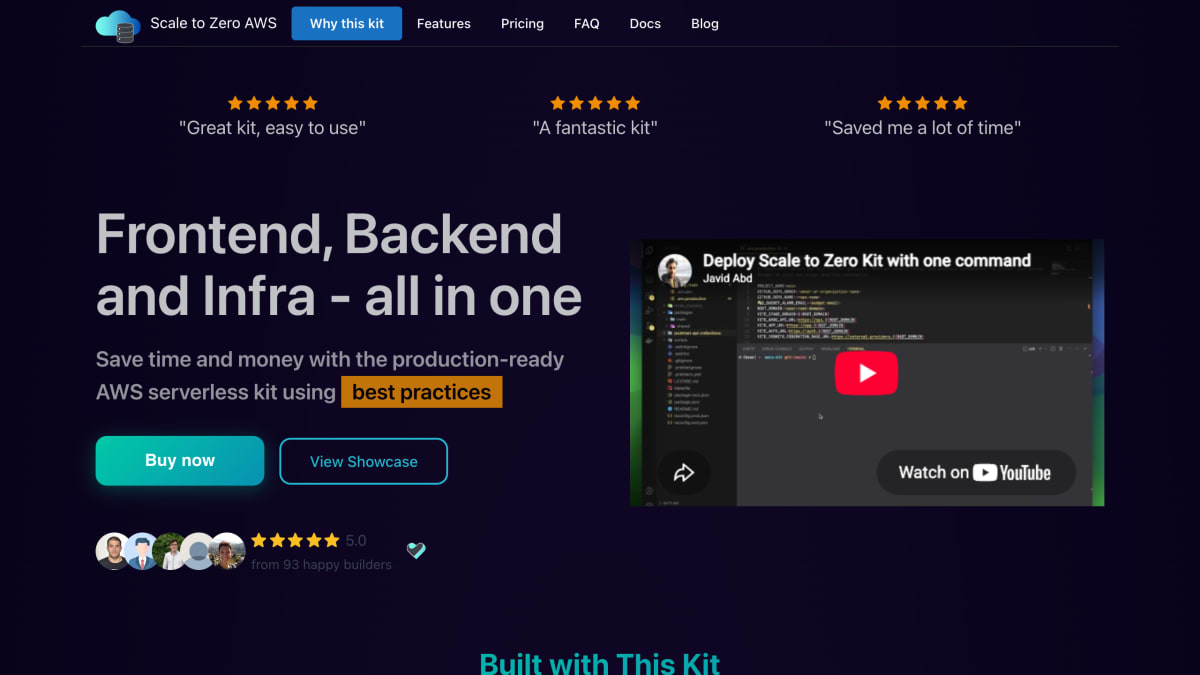Viewport: 1200px width, 675px height.
Task: Click Watch on YouTube button
Action: click(976, 473)
